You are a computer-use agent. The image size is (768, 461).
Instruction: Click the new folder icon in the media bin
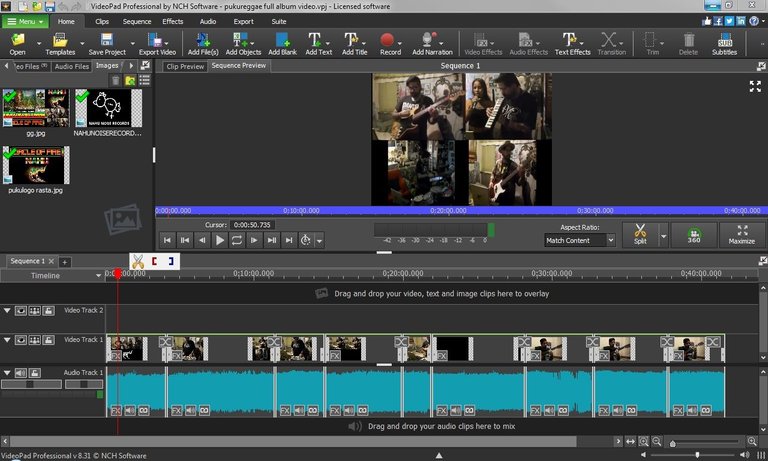130,80
